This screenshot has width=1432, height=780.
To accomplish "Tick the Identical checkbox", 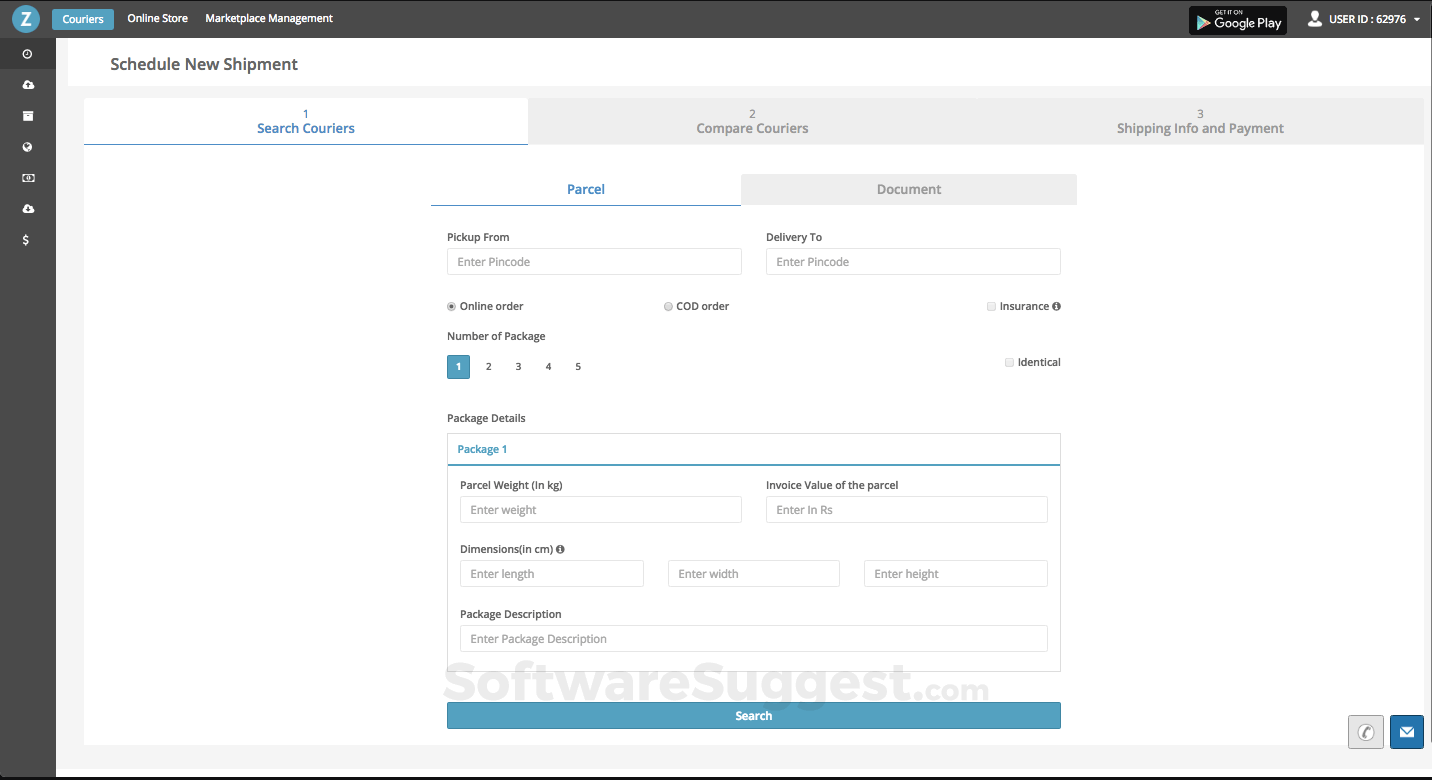I will (x=1009, y=362).
